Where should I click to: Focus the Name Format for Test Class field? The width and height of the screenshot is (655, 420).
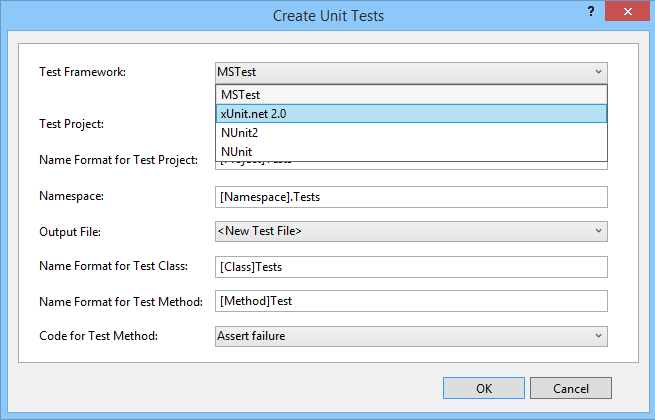411,267
